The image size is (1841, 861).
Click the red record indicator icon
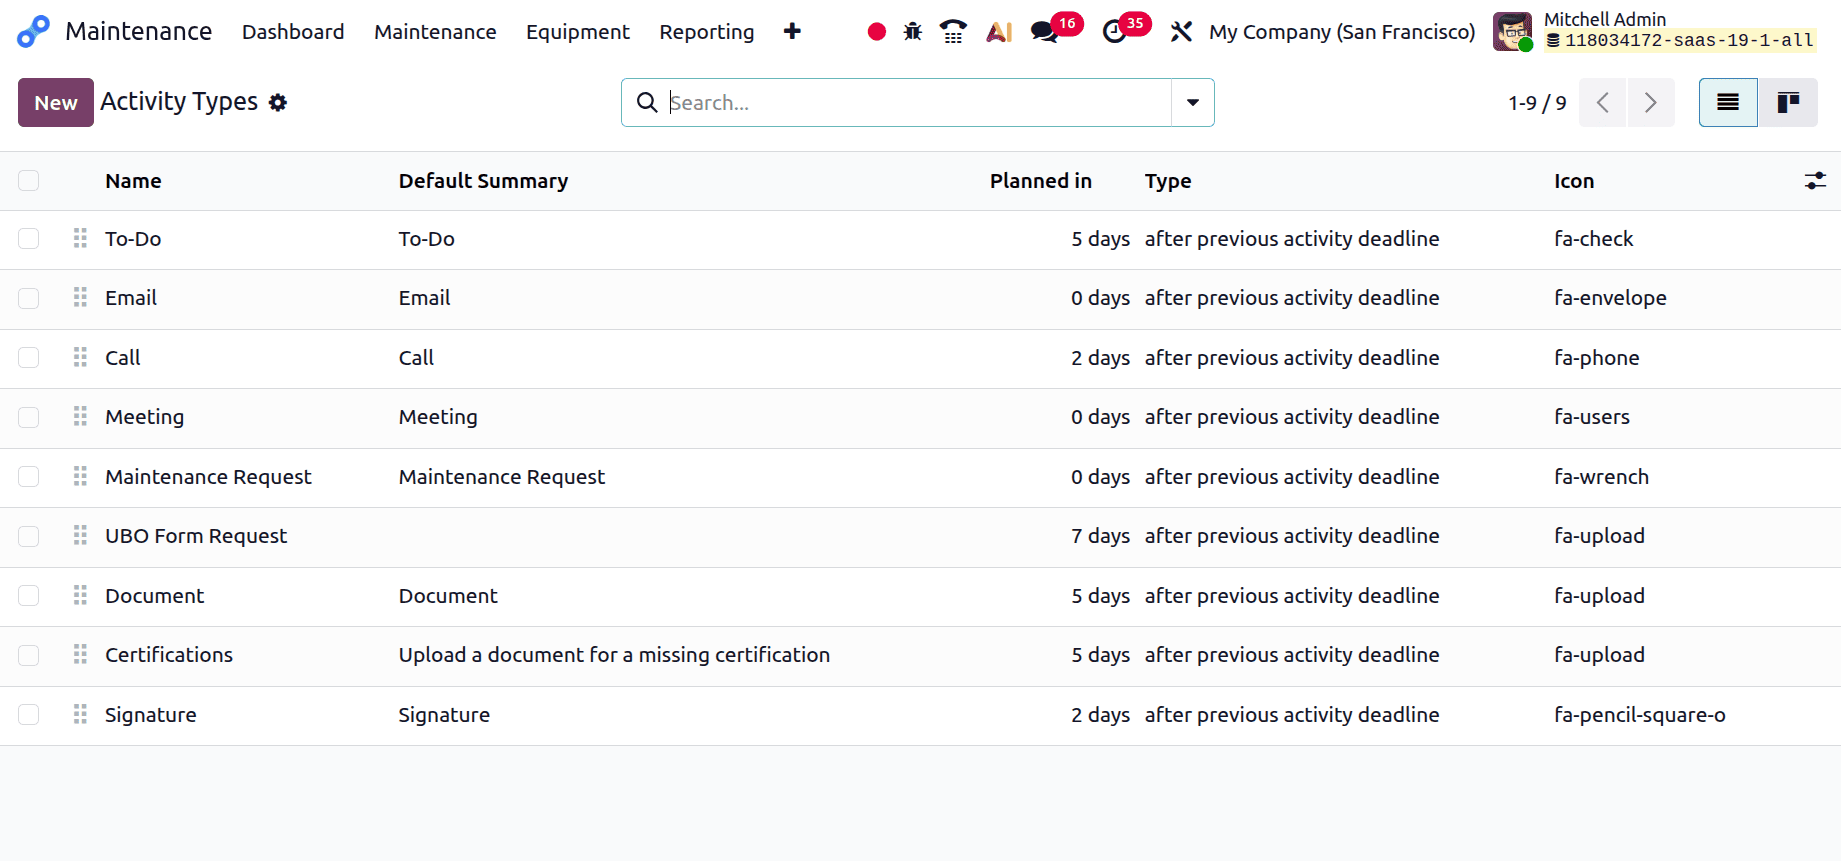pyautogui.click(x=877, y=32)
